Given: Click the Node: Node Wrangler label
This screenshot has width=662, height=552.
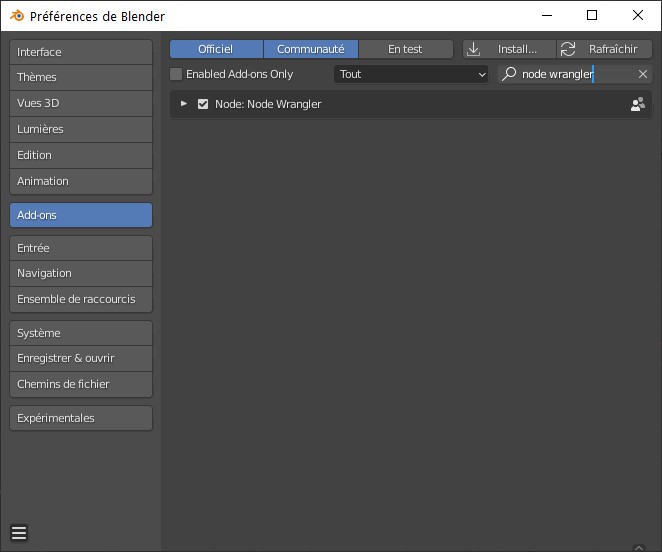Looking at the screenshot, I should pyautogui.click(x=268, y=104).
